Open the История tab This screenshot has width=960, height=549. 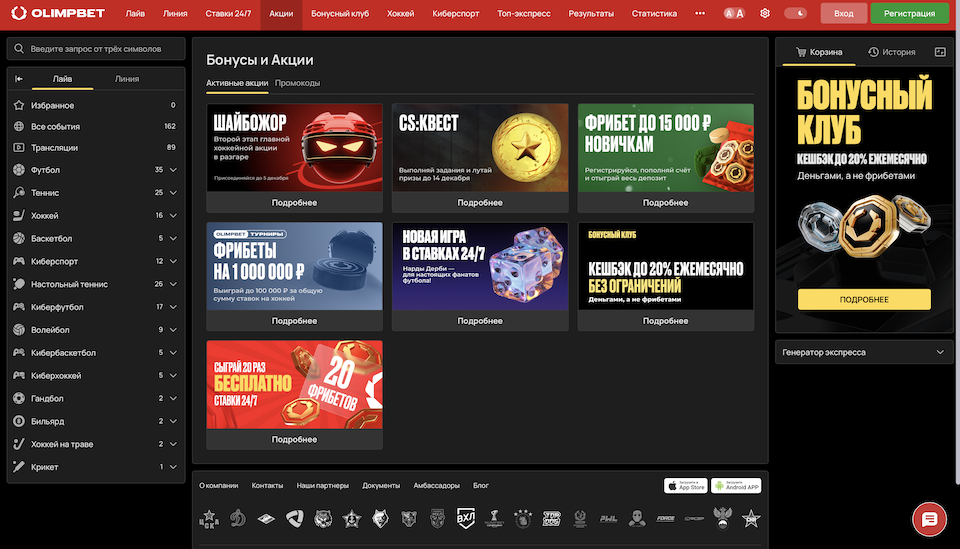coord(892,52)
